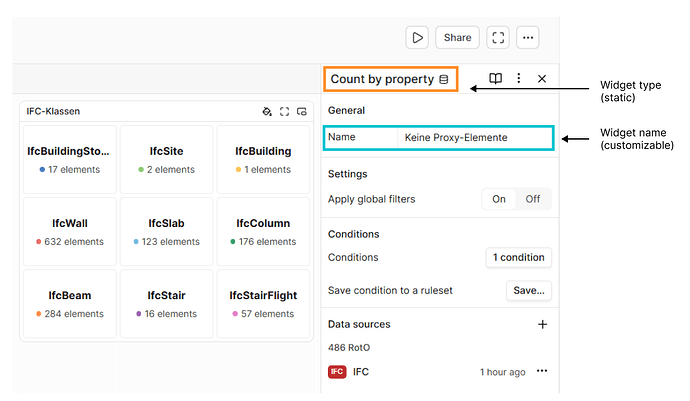Click Save... to save condition to ruleset
Screen dimensions: 690x401
pyautogui.click(x=529, y=291)
